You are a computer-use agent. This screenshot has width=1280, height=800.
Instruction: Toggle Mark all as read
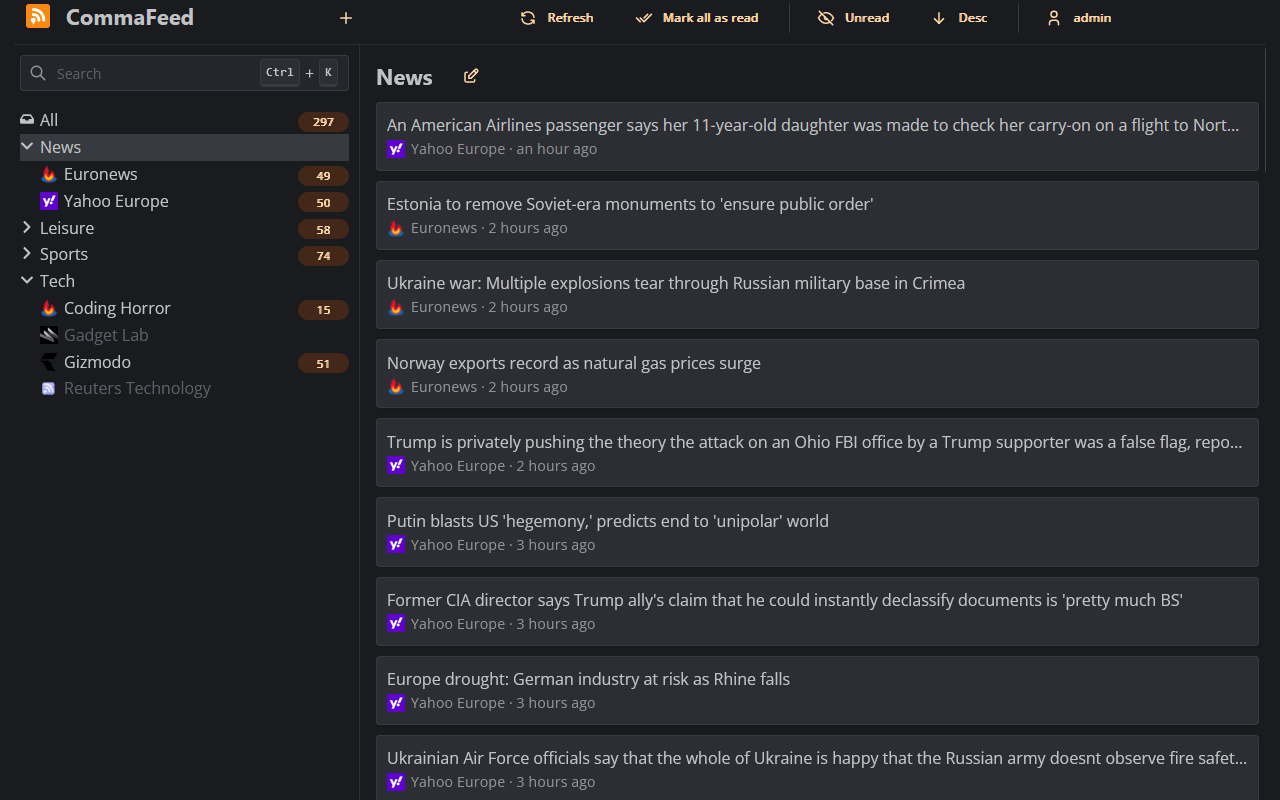pos(697,17)
